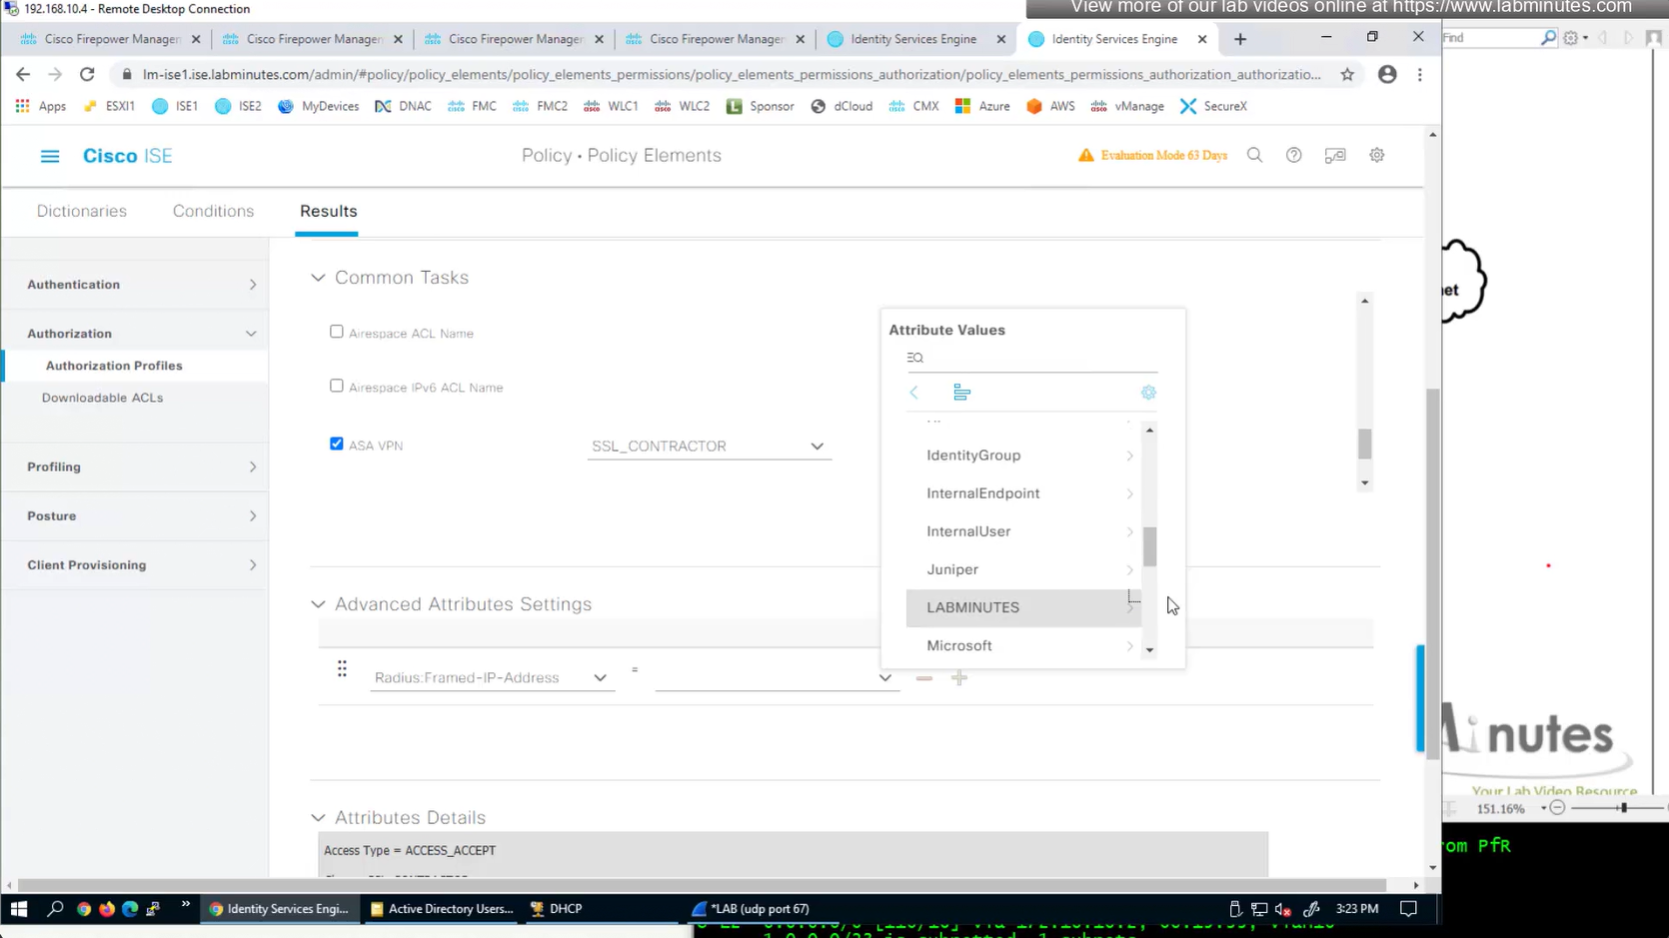Click the ISE search magnifier icon
The image size is (1669, 938).
[x=1254, y=156]
